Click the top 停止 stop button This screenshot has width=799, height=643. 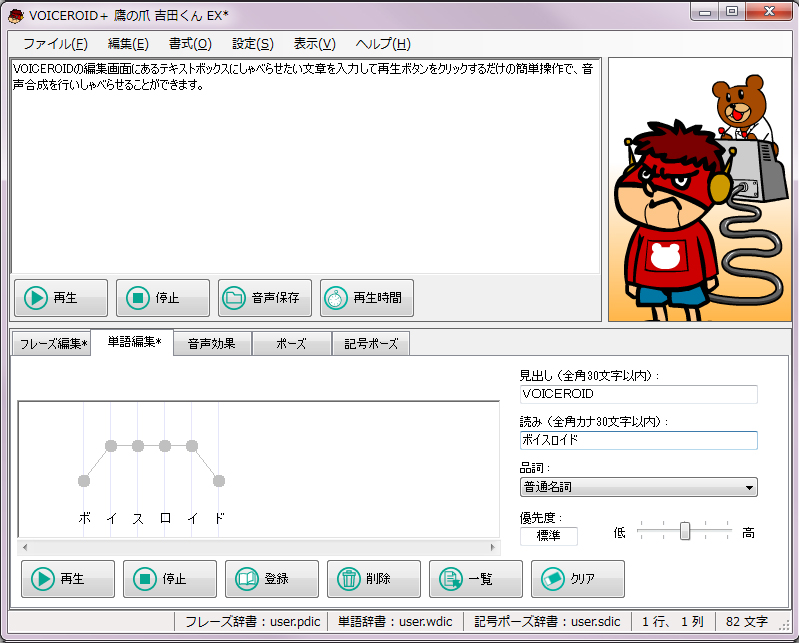pos(163,298)
